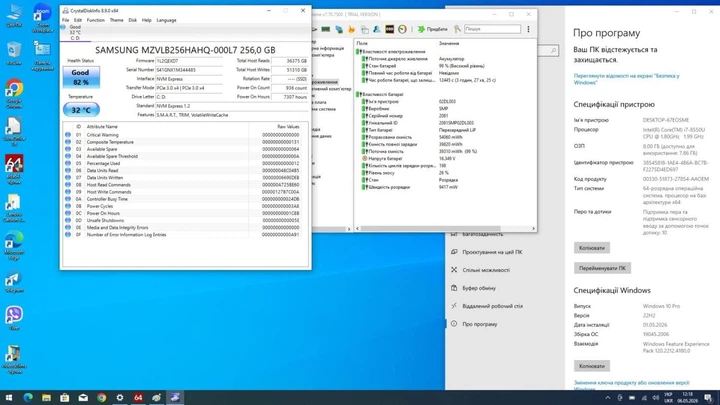
Task: Click the 32 °C temperature button
Action: coord(81,110)
